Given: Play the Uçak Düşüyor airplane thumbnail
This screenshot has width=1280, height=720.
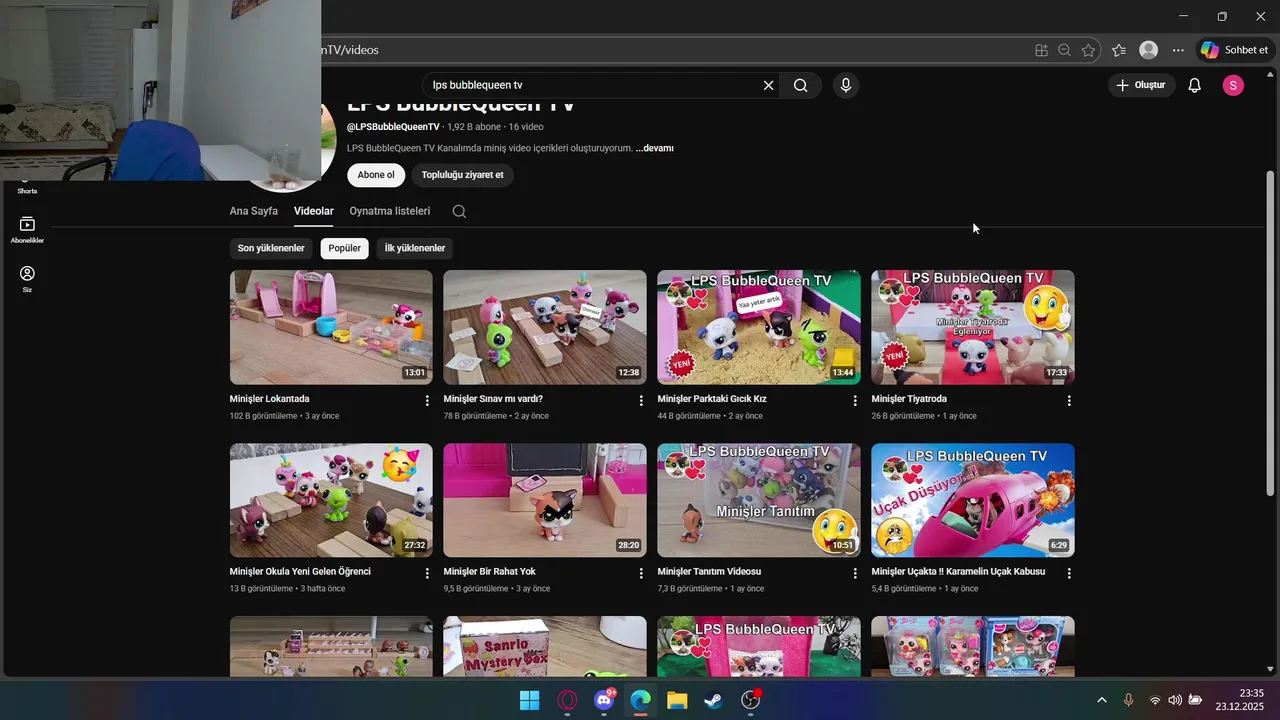Looking at the screenshot, I should [x=973, y=500].
